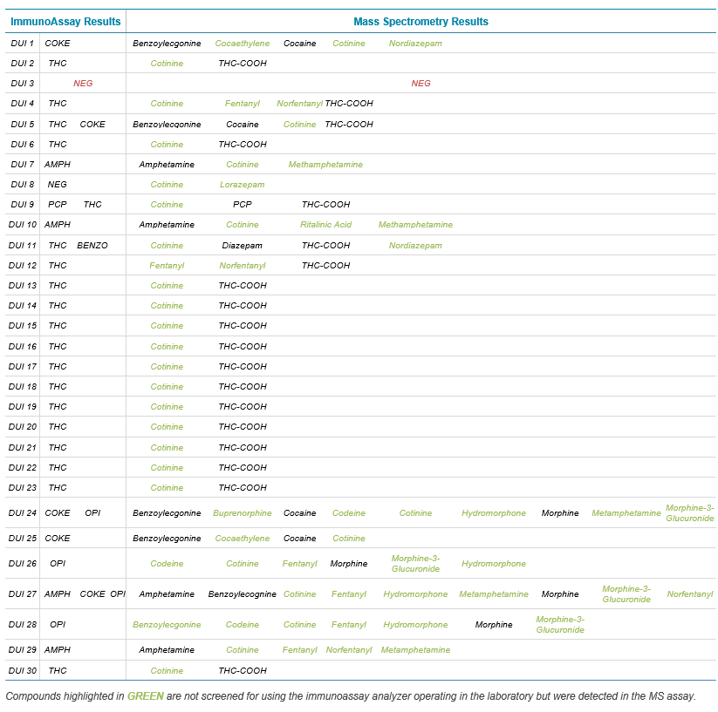The image size is (718, 712).
Task: Click the DUI 30 row label
Action: click(22, 671)
